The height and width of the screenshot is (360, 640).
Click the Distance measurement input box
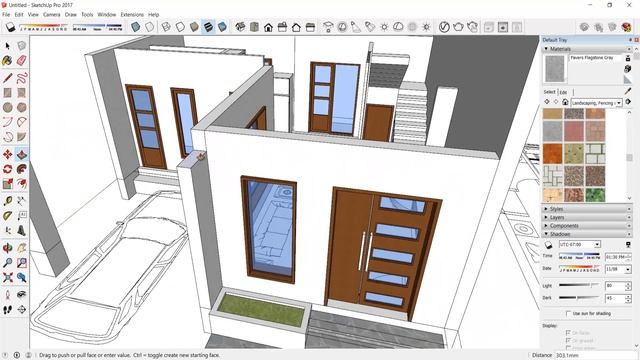596,355
